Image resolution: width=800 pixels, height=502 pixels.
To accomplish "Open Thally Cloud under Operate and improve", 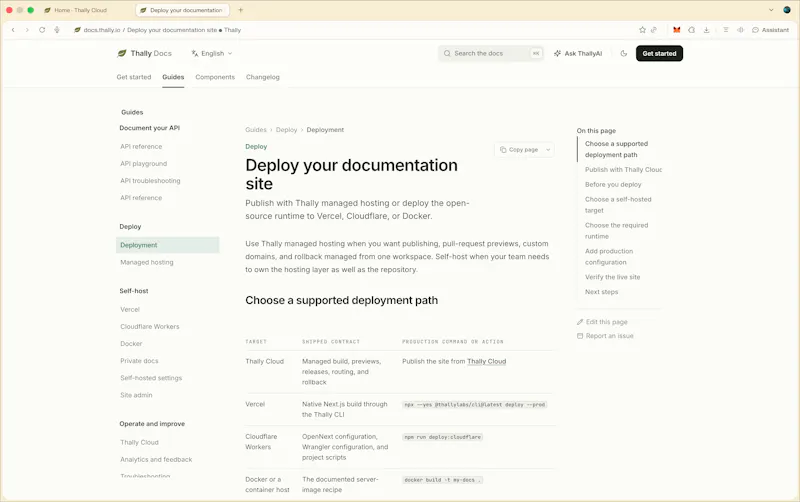I will 139,442.
